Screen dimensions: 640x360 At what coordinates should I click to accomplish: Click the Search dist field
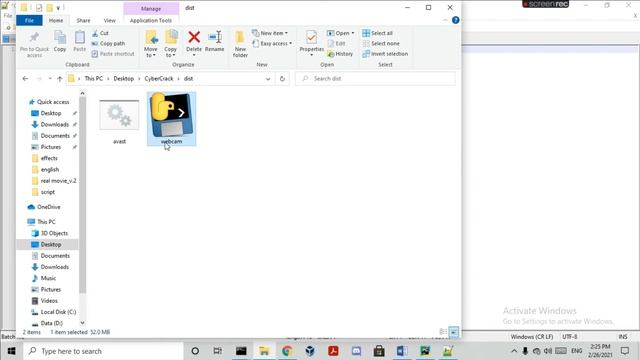375,78
